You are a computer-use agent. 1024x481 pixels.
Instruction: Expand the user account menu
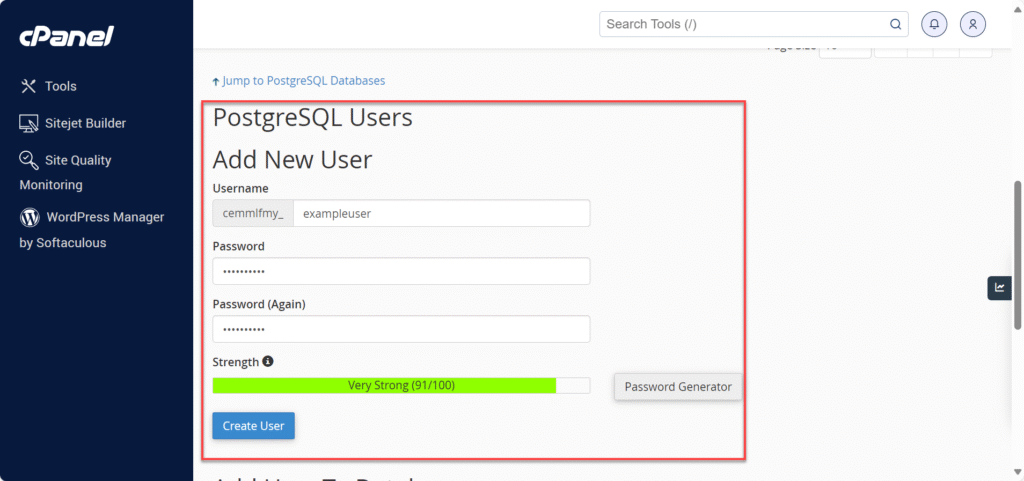point(973,24)
